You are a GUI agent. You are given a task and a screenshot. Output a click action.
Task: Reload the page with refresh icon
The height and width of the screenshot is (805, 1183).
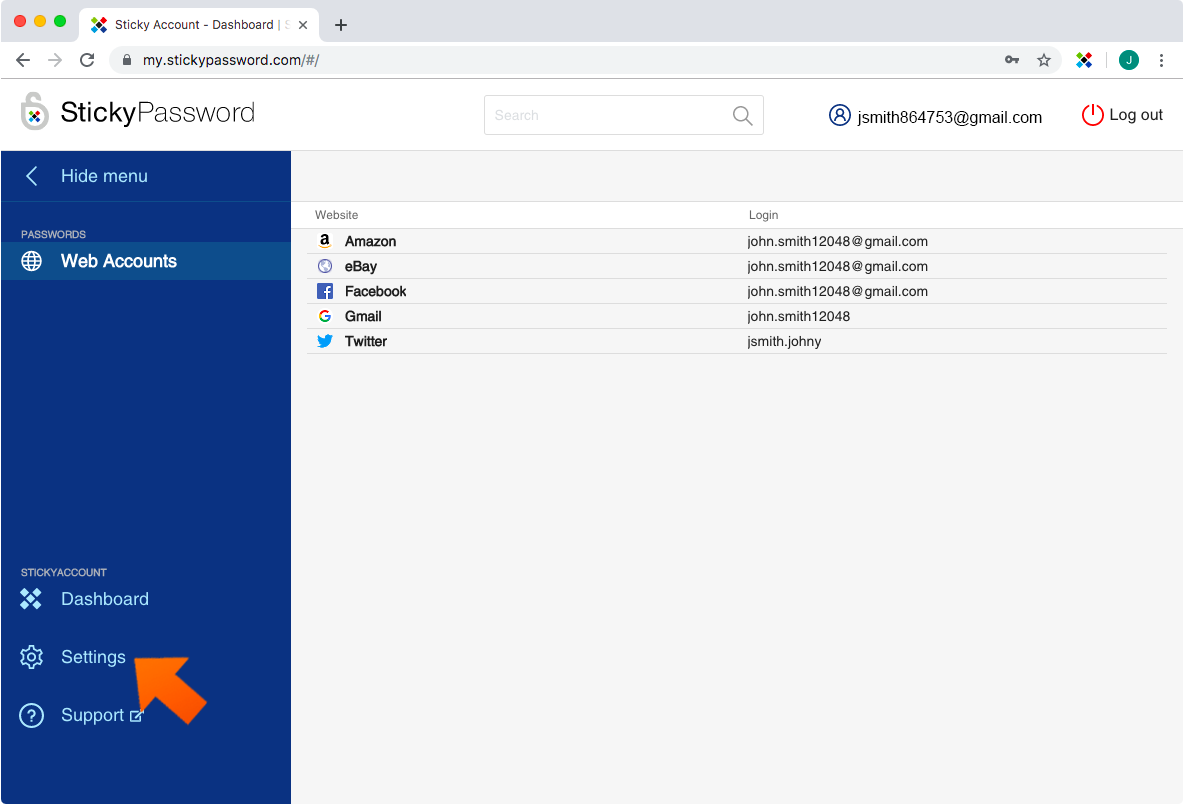pos(88,60)
